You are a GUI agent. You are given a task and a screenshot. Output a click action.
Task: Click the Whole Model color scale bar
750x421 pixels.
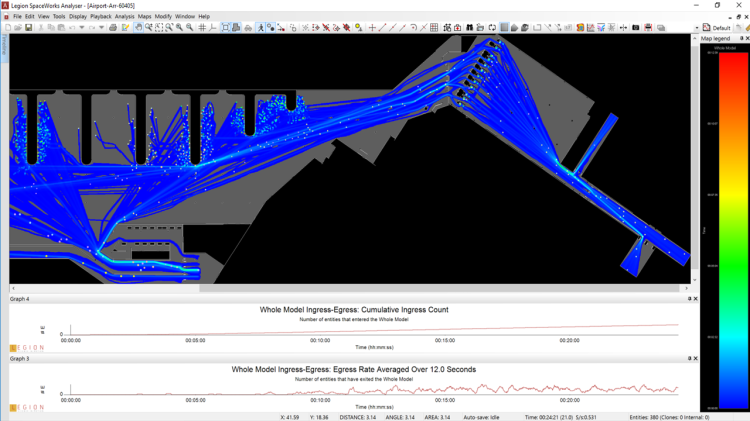click(734, 230)
